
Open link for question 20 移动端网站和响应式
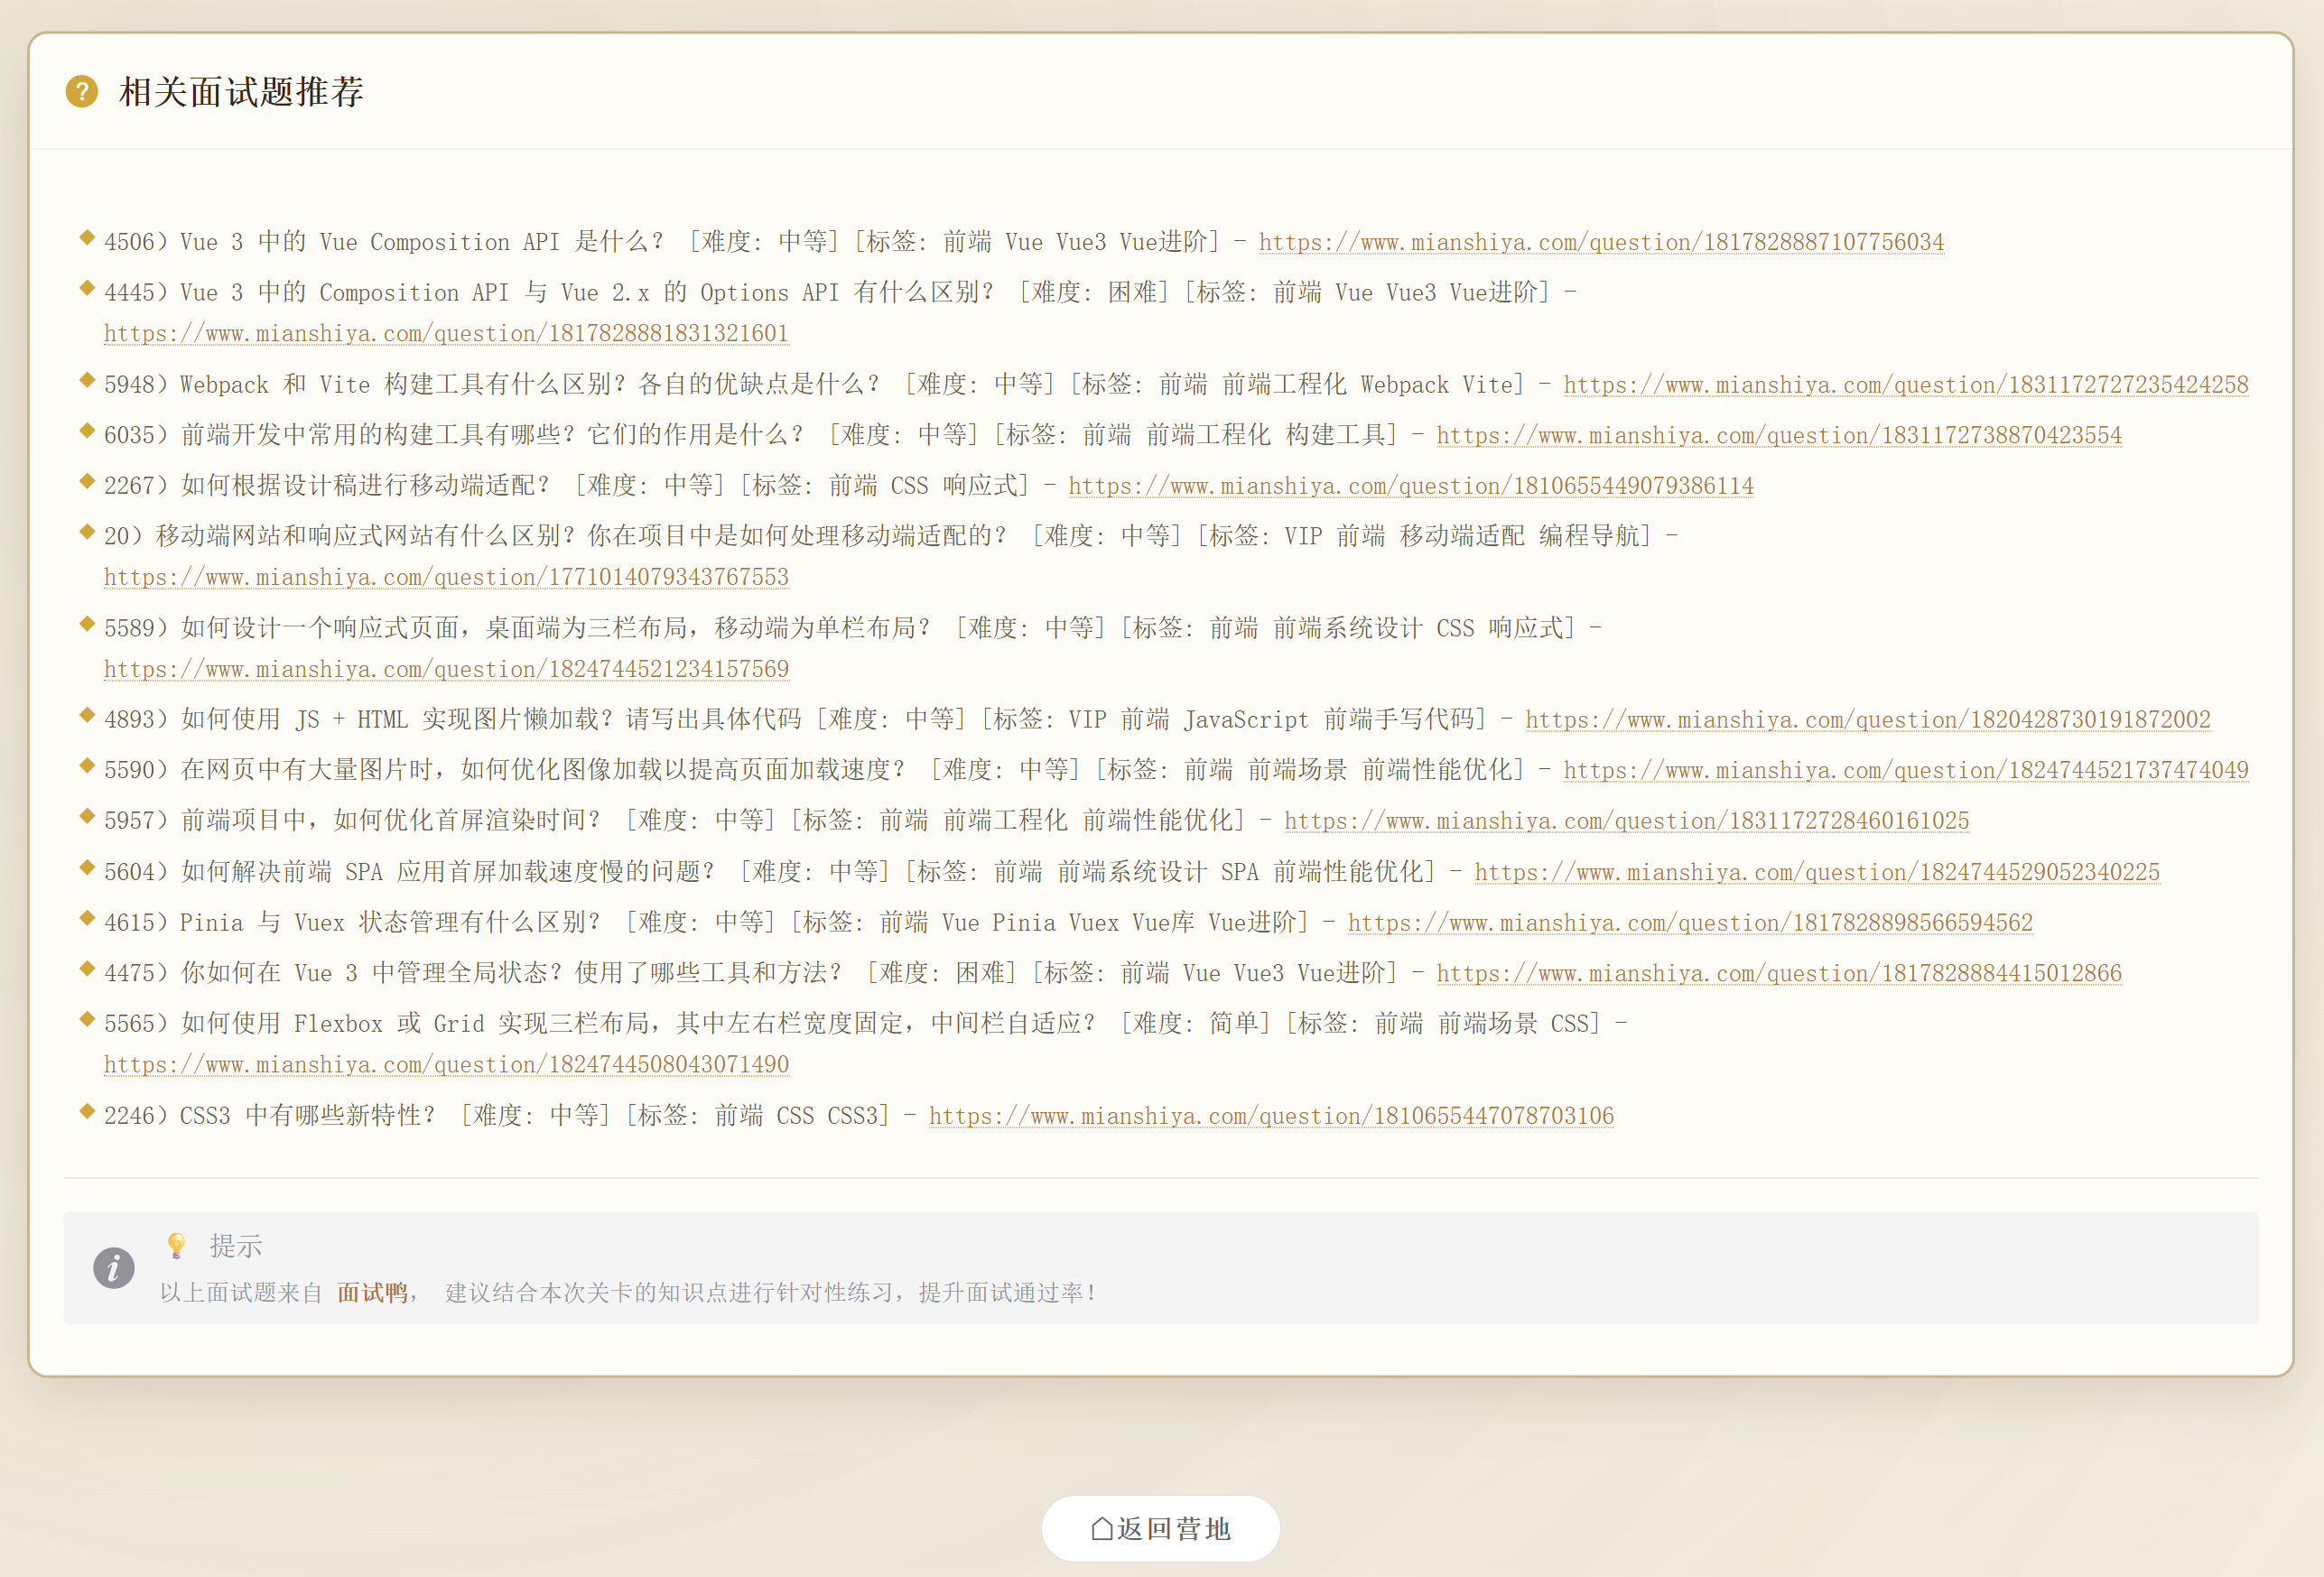[446, 578]
